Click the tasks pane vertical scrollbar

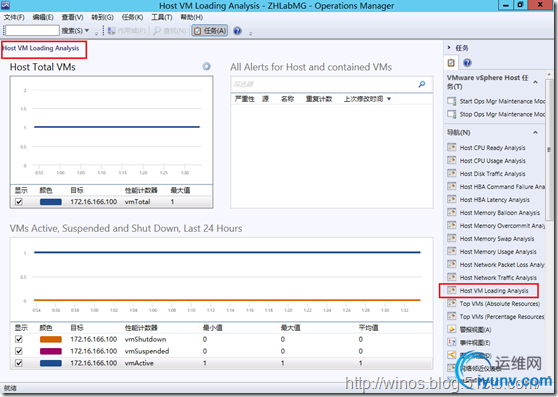click(x=549, y=149)
